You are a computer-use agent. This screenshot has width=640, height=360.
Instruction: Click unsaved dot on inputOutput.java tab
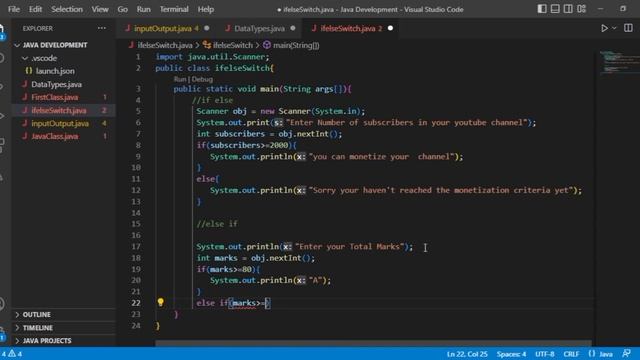(x=207, y=28)
